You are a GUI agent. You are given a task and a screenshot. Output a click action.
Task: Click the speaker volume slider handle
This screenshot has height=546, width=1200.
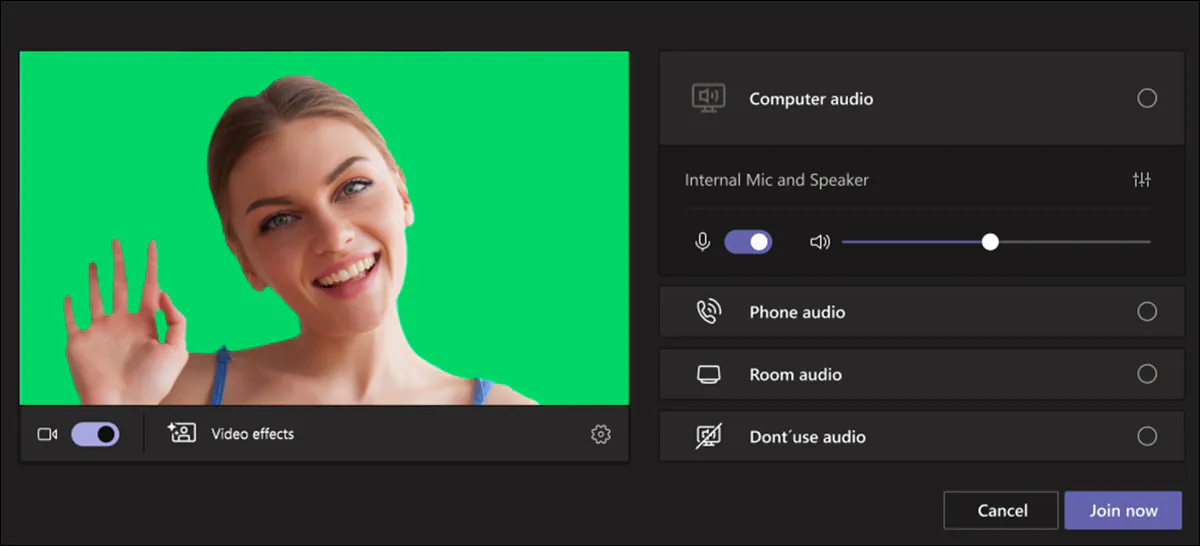coord(990,242)
